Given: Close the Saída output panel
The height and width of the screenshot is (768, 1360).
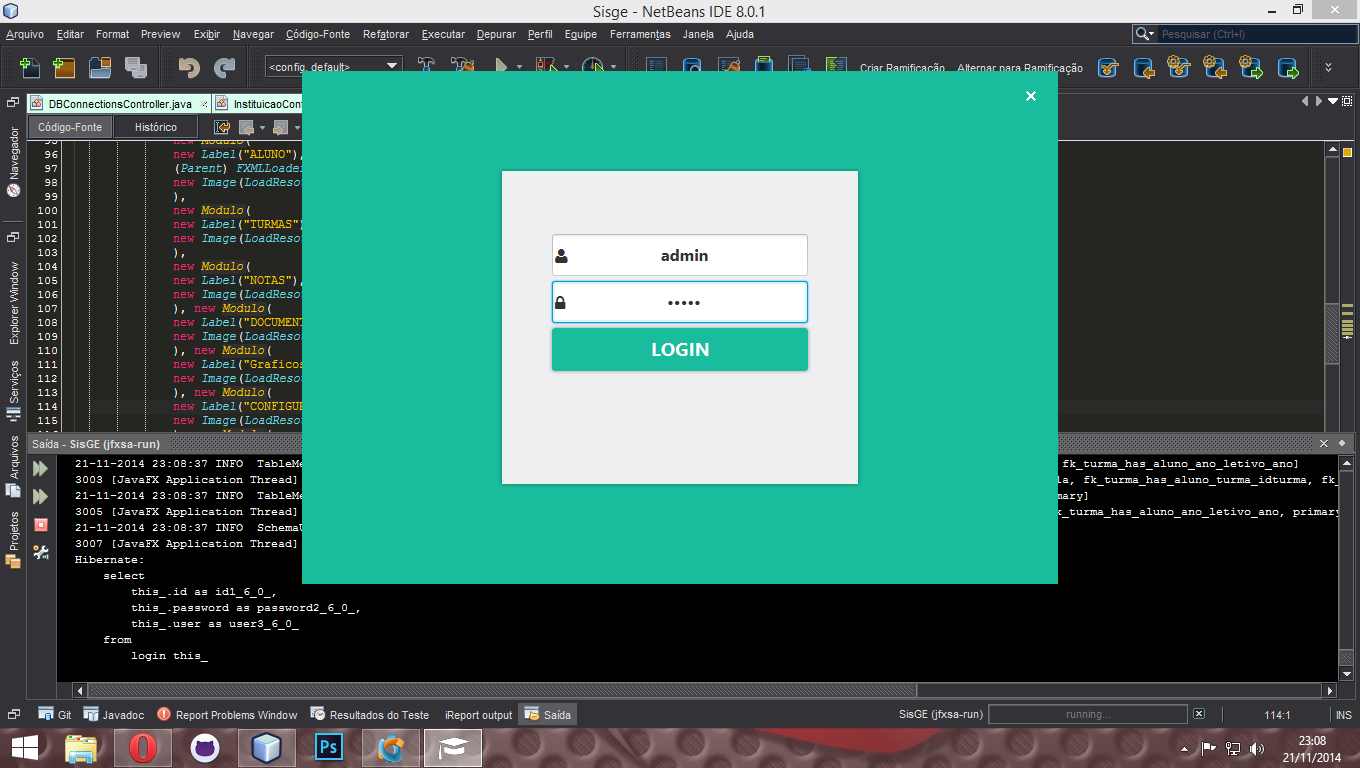Looking at the screenshot, I should [1324, 443].
